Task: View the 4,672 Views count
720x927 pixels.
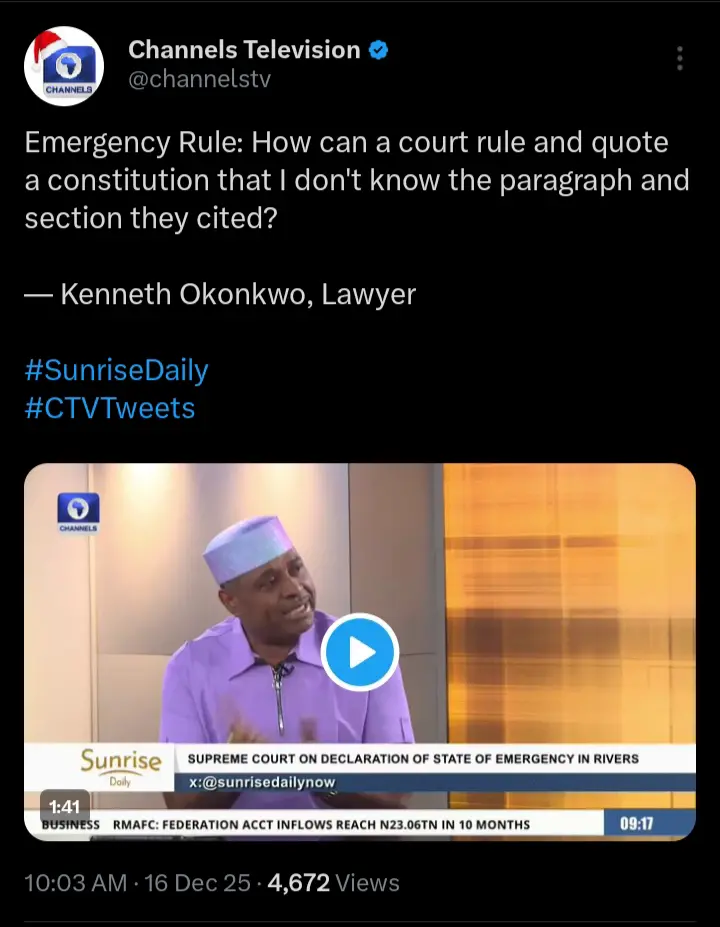Action: pos(333,883)
